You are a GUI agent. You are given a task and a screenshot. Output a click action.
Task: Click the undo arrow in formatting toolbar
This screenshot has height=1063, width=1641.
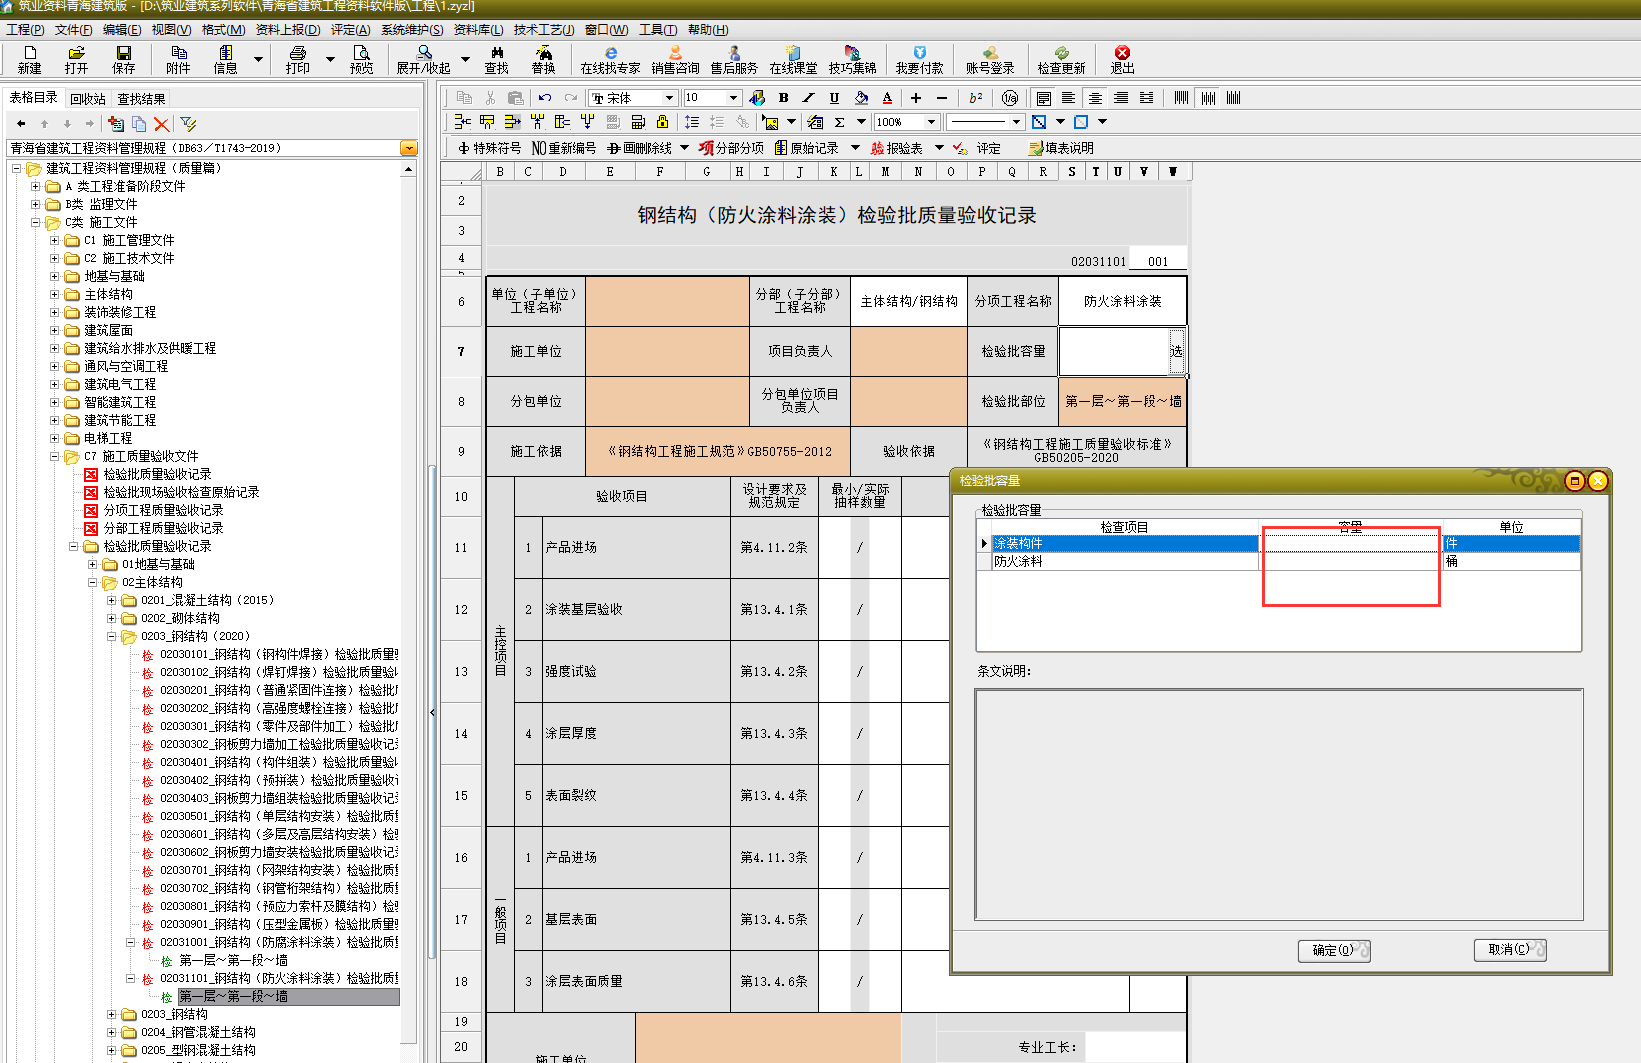[x=545, y=98]
